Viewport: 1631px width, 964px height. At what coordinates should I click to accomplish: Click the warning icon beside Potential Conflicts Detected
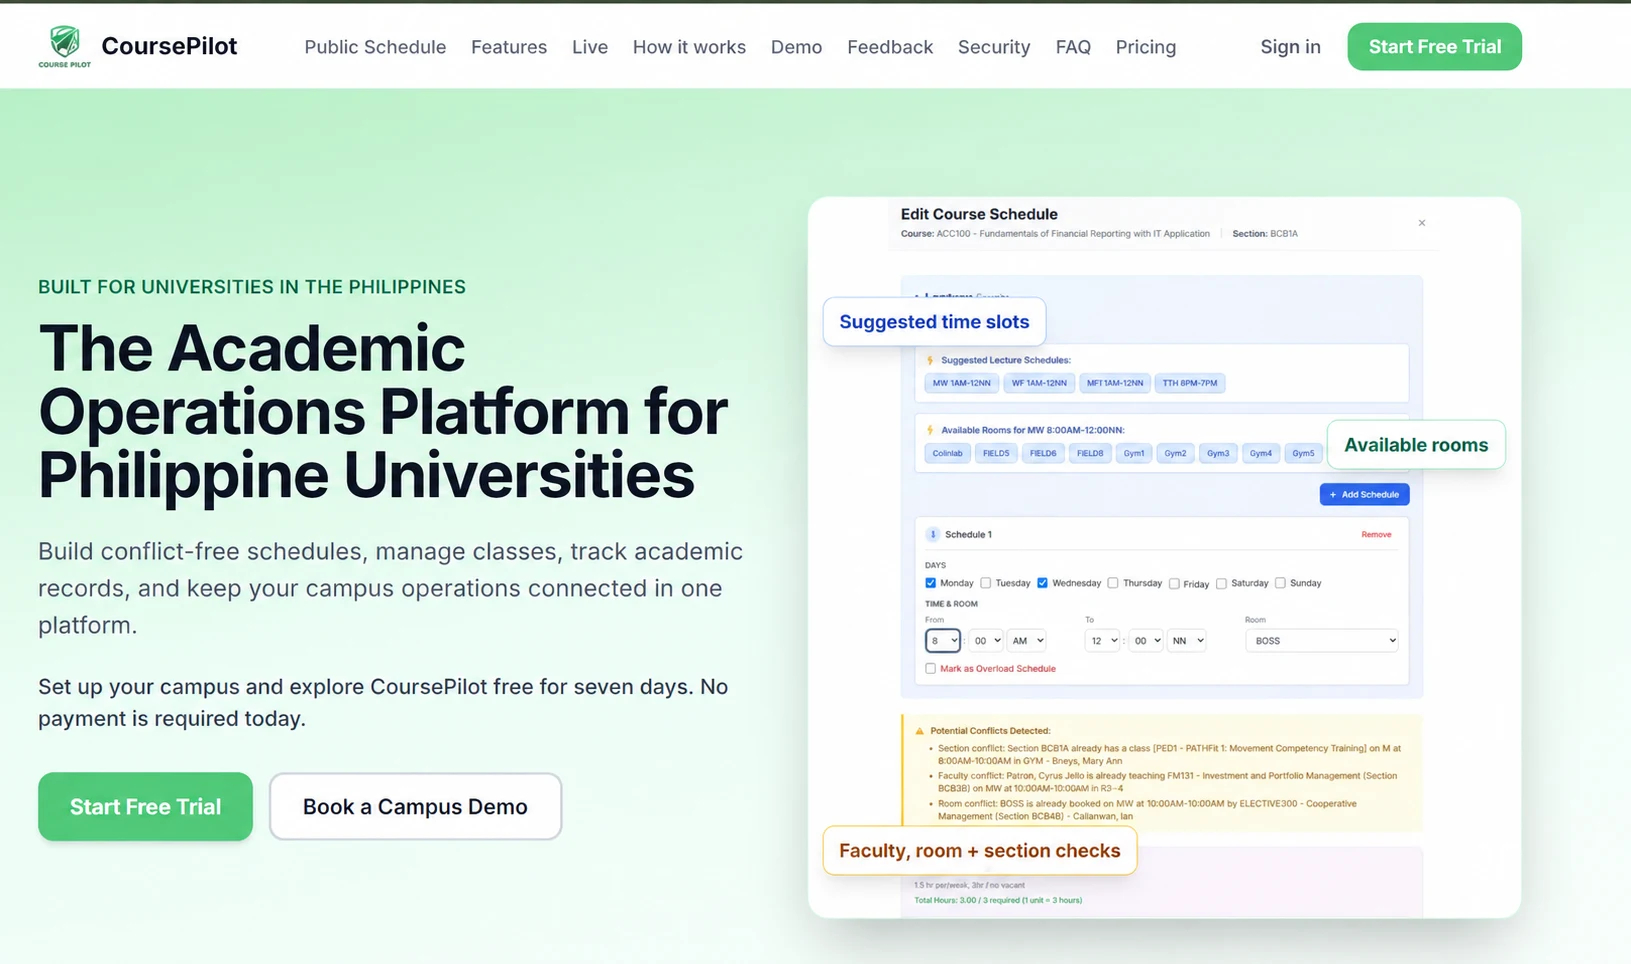pyautogui.click(x=920, y=731)
